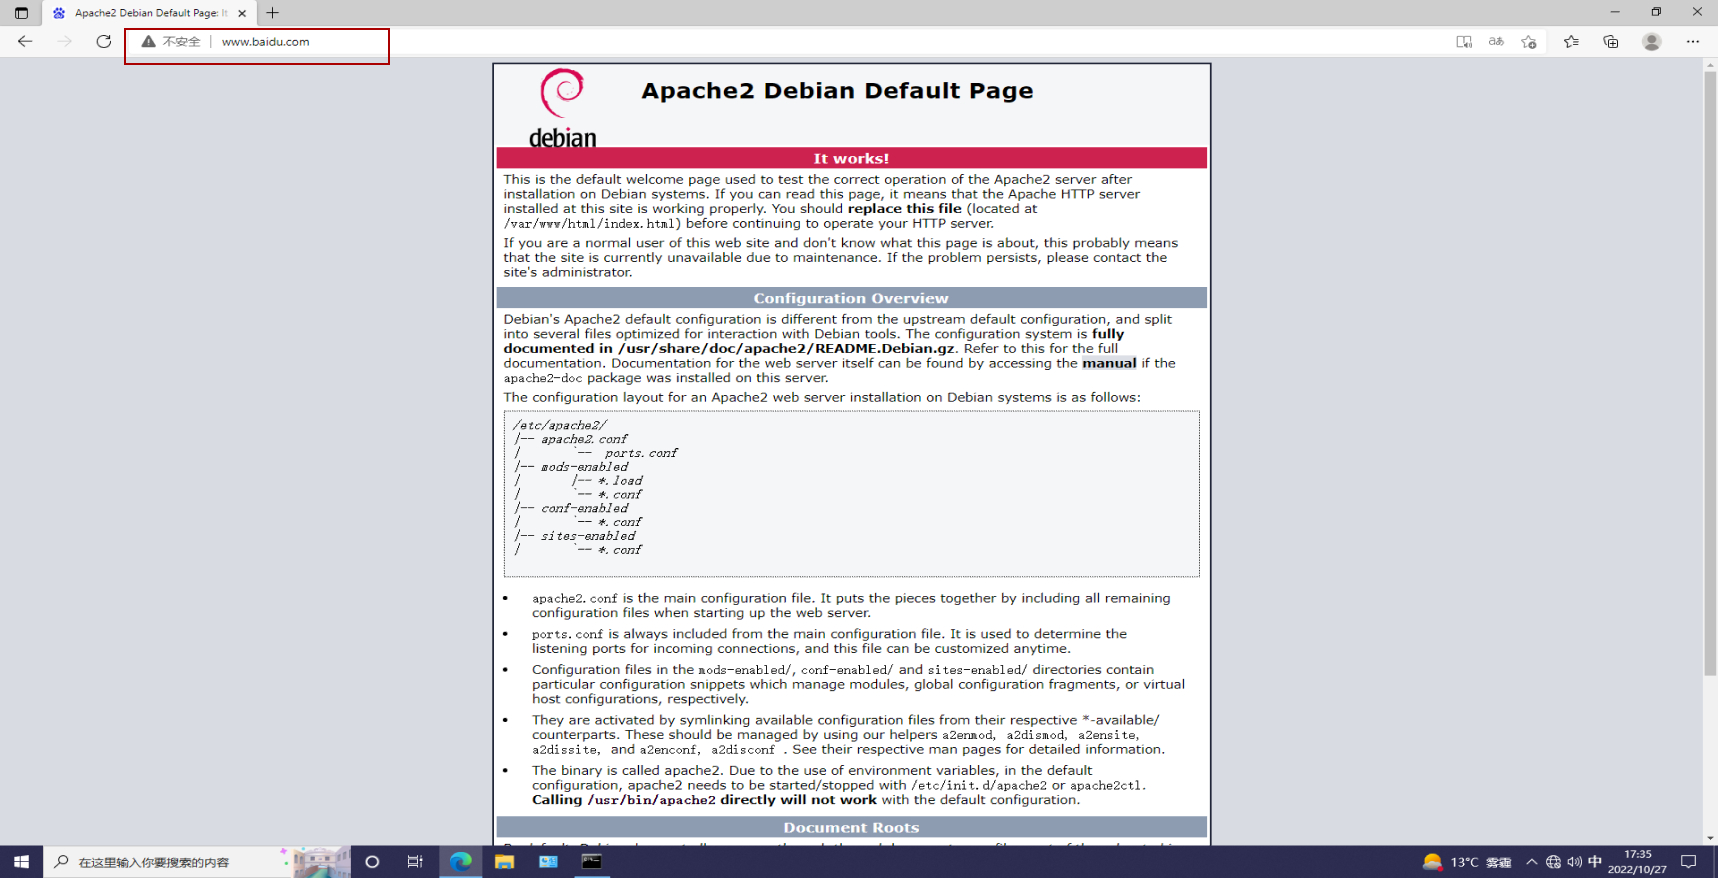This screenshot has width=1718, height=878.
Task: Click the Apache2 Debian Default Page title
Action: tap(837, 91)
